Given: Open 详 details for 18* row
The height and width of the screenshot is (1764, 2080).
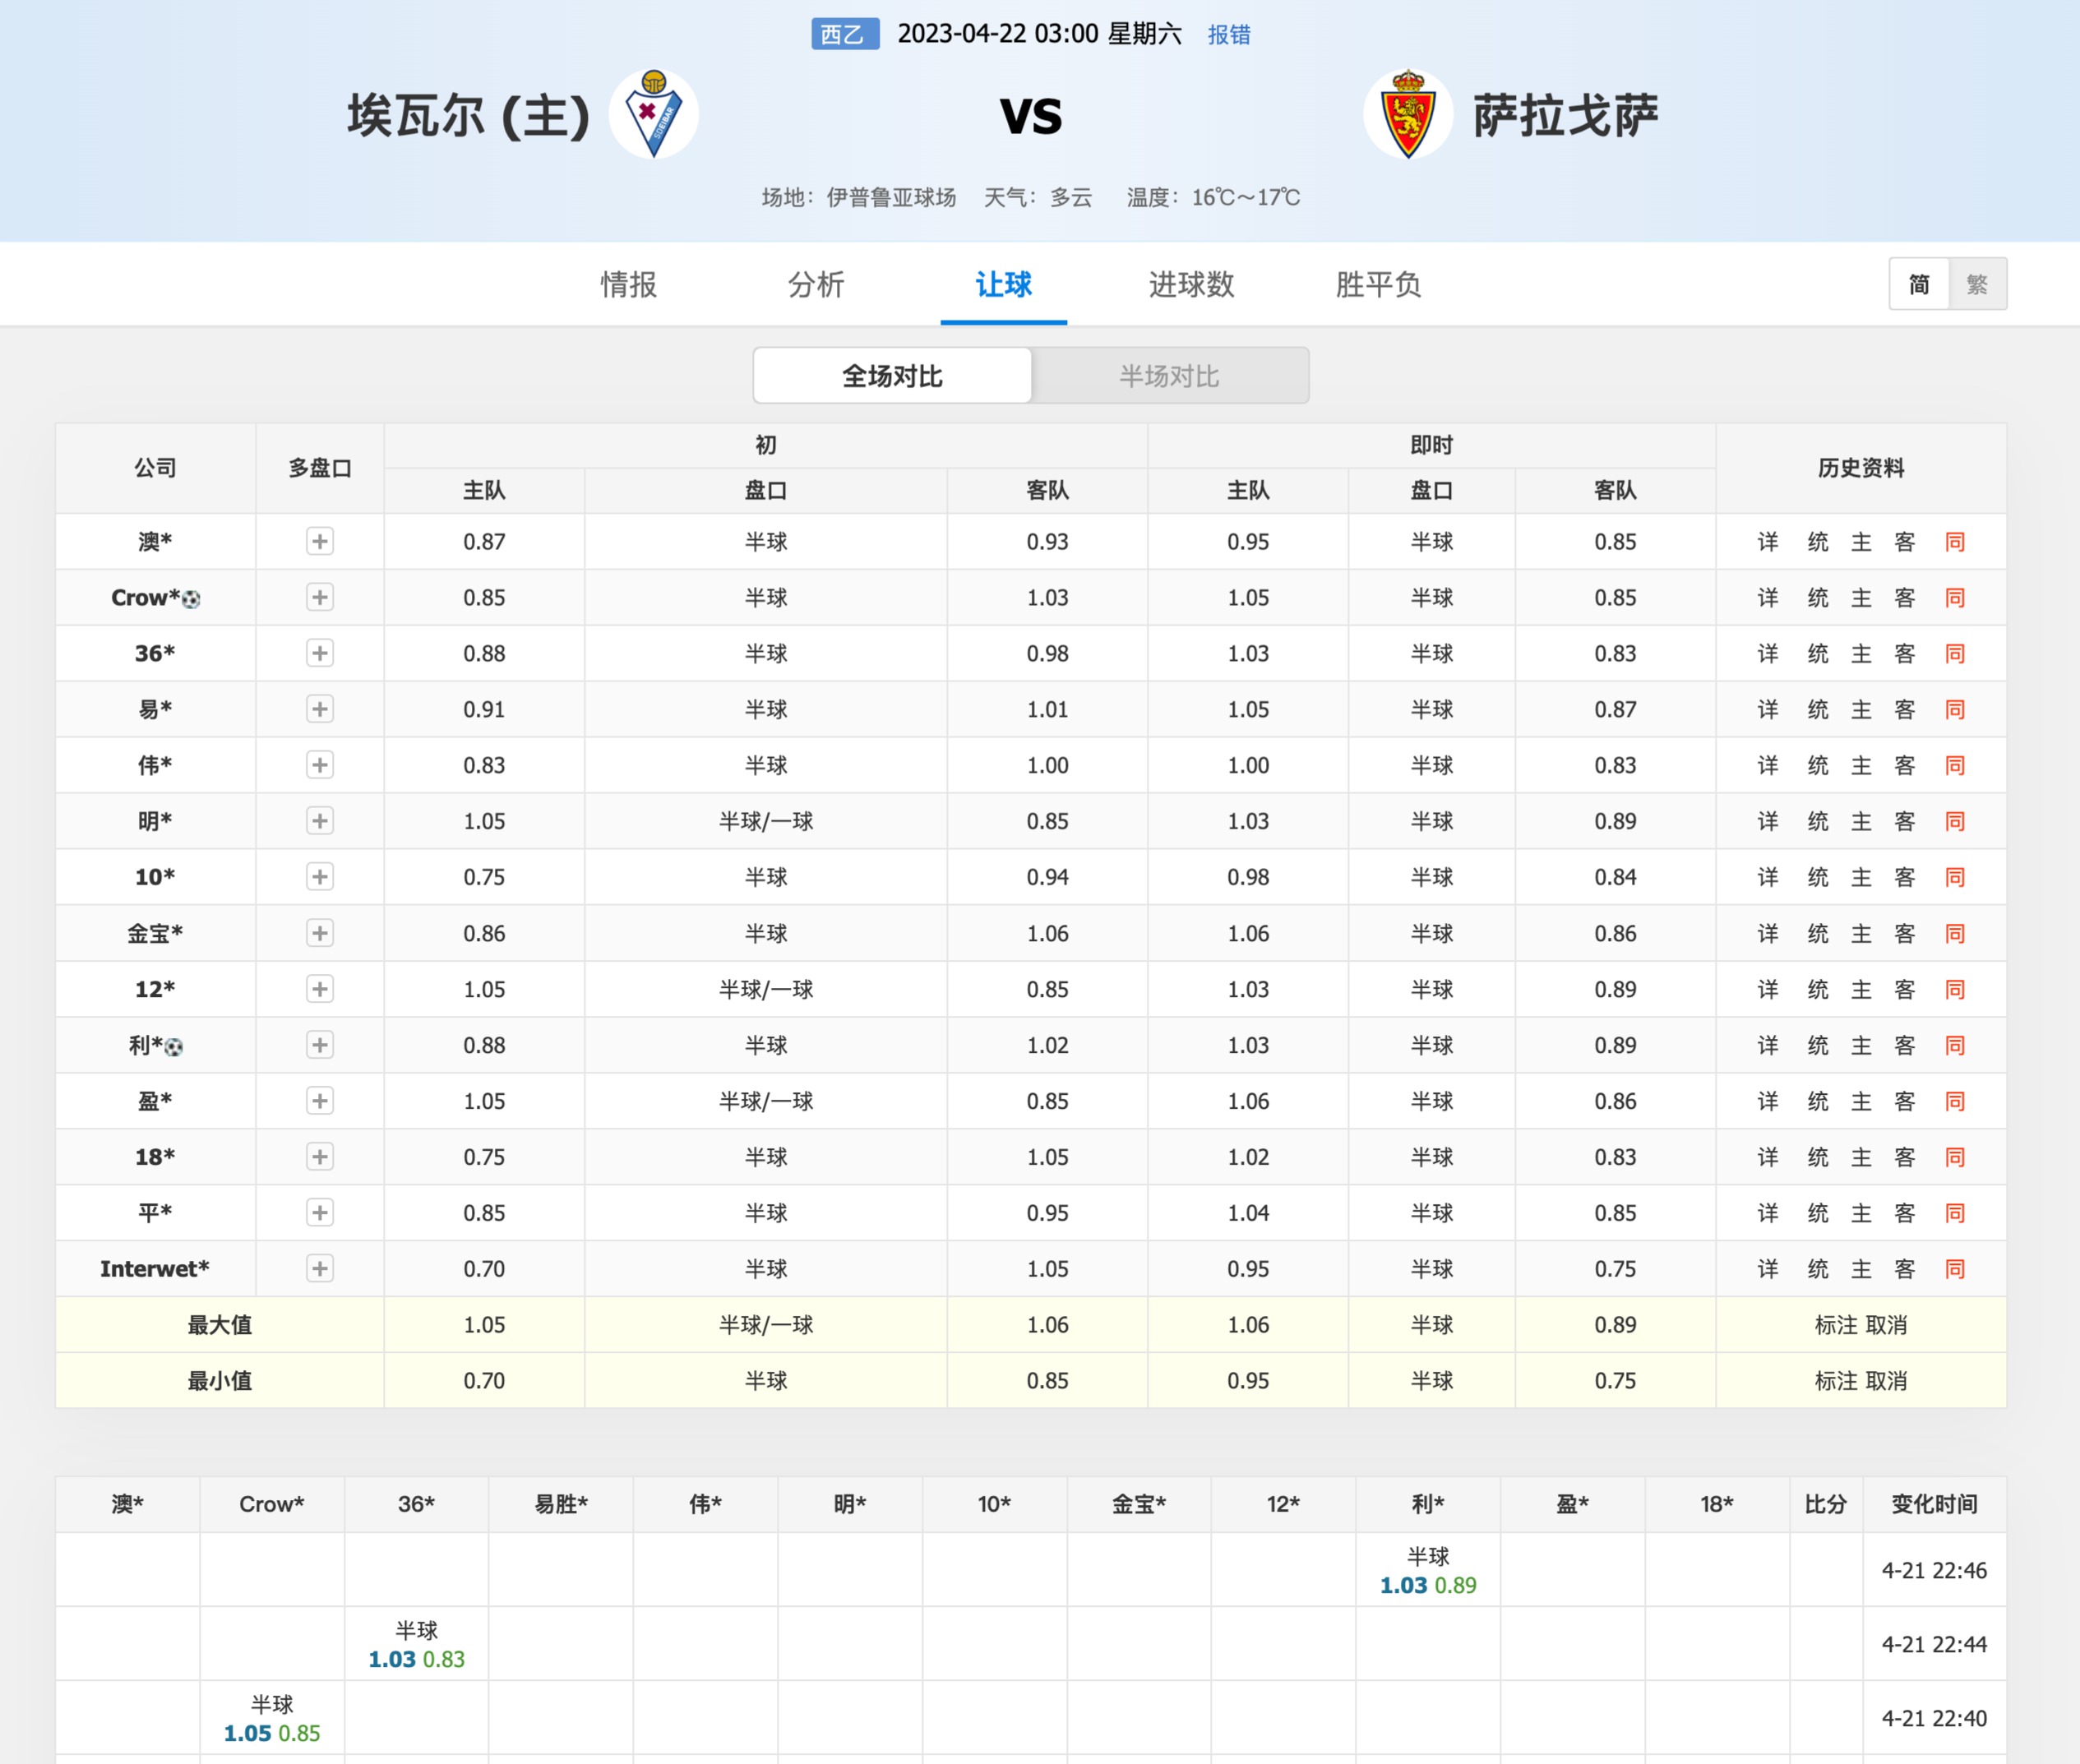Looking at the screenshot, I should click(x=1768, y=1157).
